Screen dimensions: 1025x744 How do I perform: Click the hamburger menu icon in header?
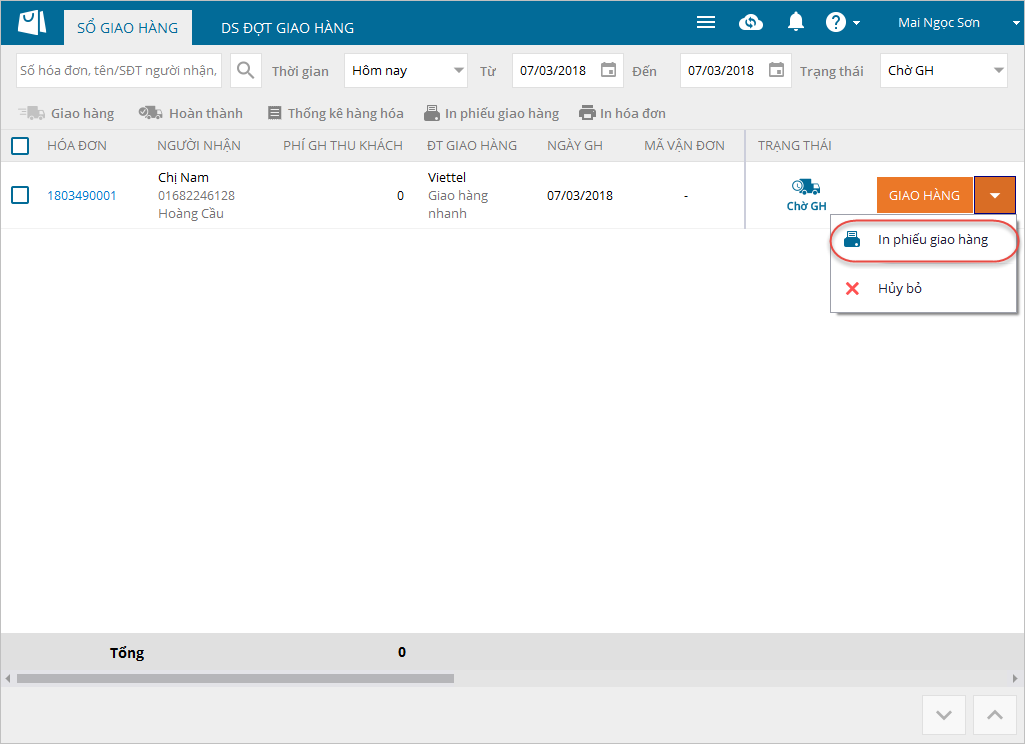tap(706, 22)
